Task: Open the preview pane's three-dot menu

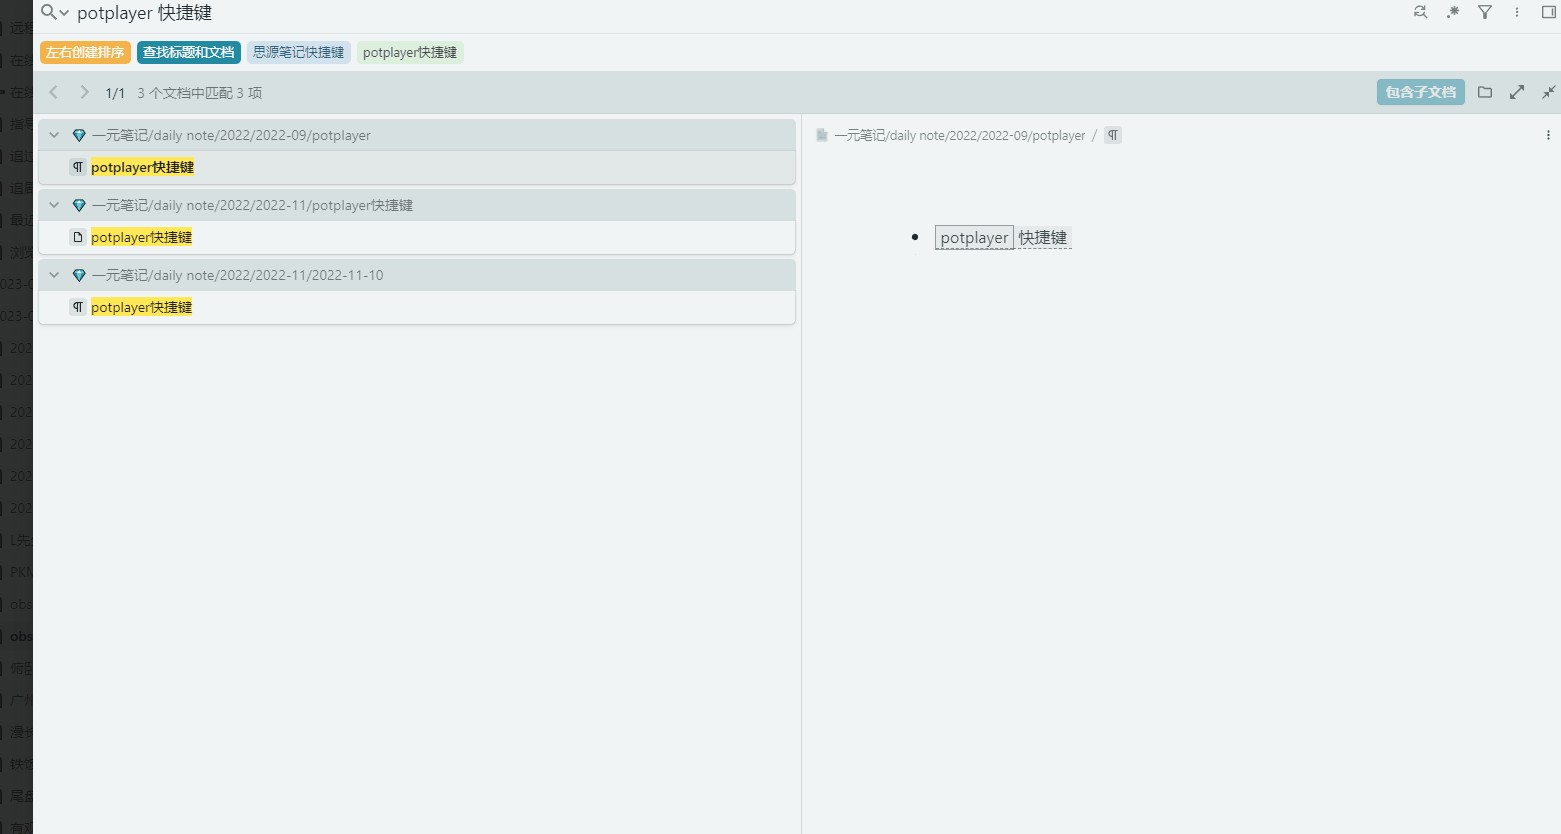Action: coord(1548,135)
